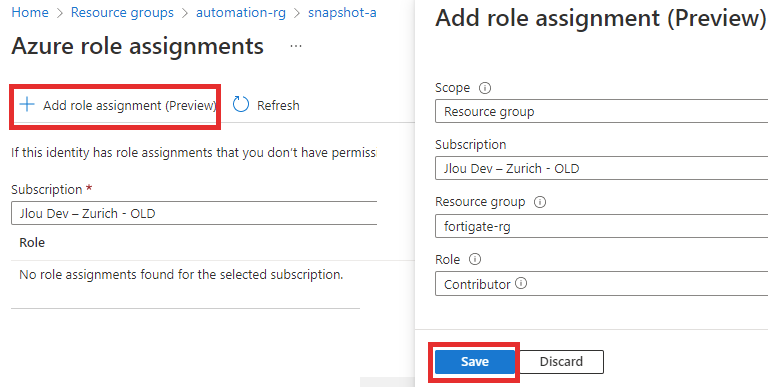Open the ellipsis menu beside Azure role assignments
This screenshot has width=768, height=387.
coord(296,46)
